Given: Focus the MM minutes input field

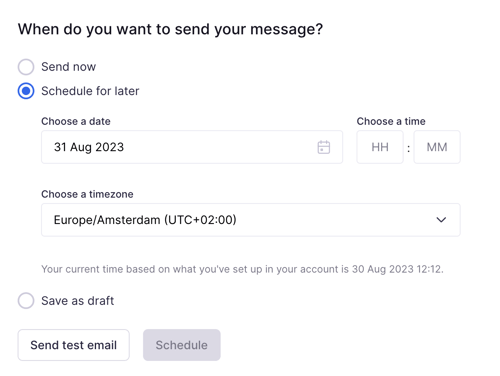Looking at the screenshot, I should point(437,147).
